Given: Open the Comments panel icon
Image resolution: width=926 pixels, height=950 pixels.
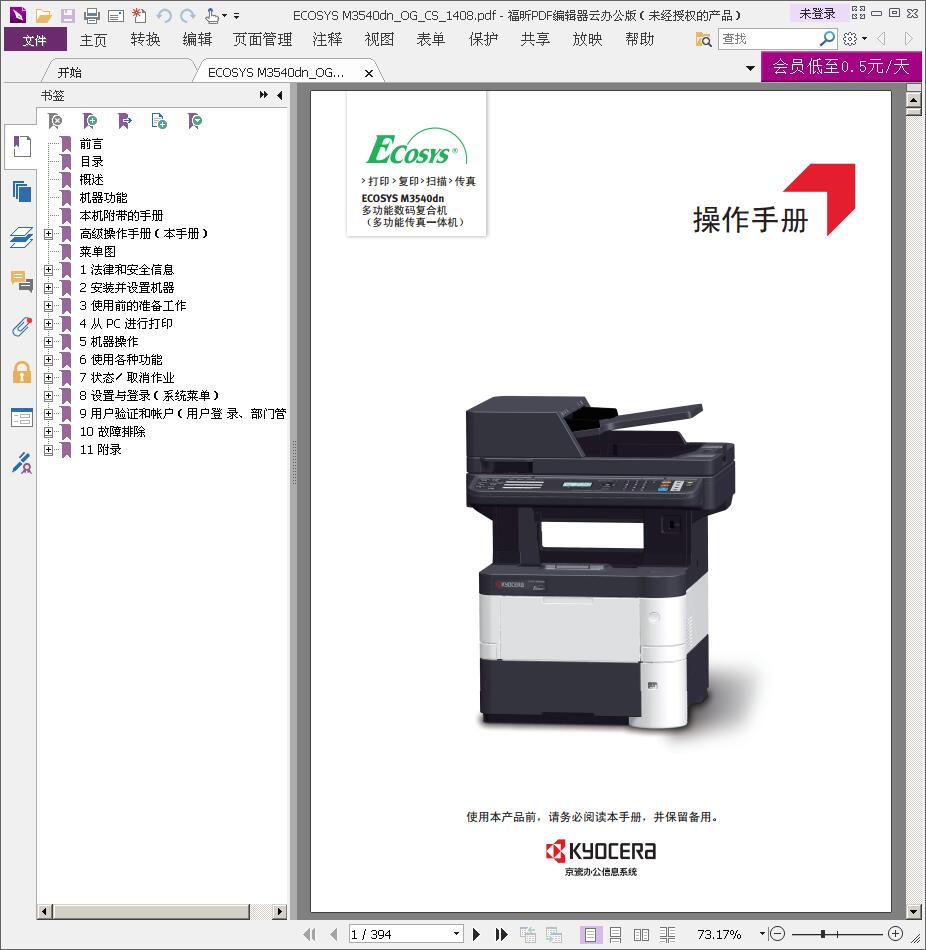Looking at the screenshot, I should tap(22, 282).
